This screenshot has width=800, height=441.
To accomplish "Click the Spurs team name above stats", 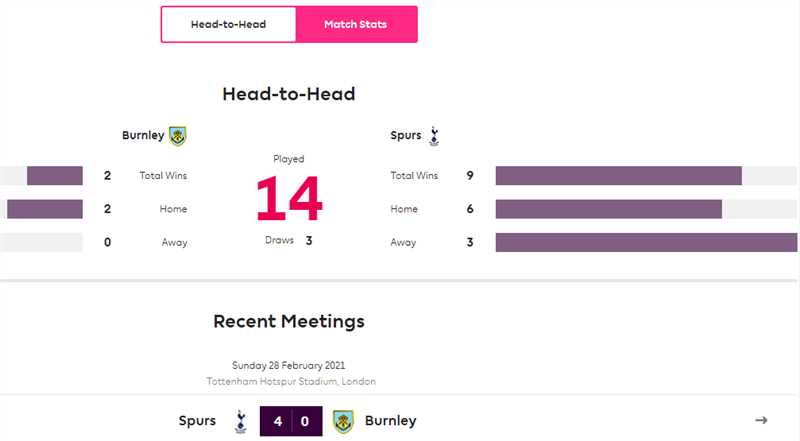I will tap(406, 136).
